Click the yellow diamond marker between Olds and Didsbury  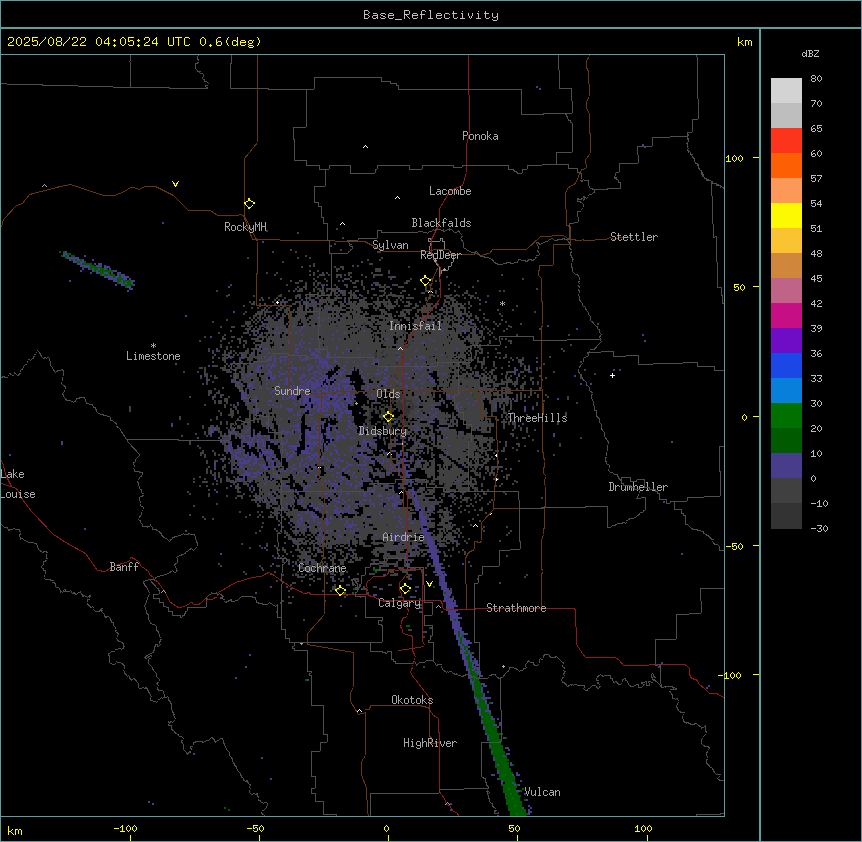pos(389,417)
